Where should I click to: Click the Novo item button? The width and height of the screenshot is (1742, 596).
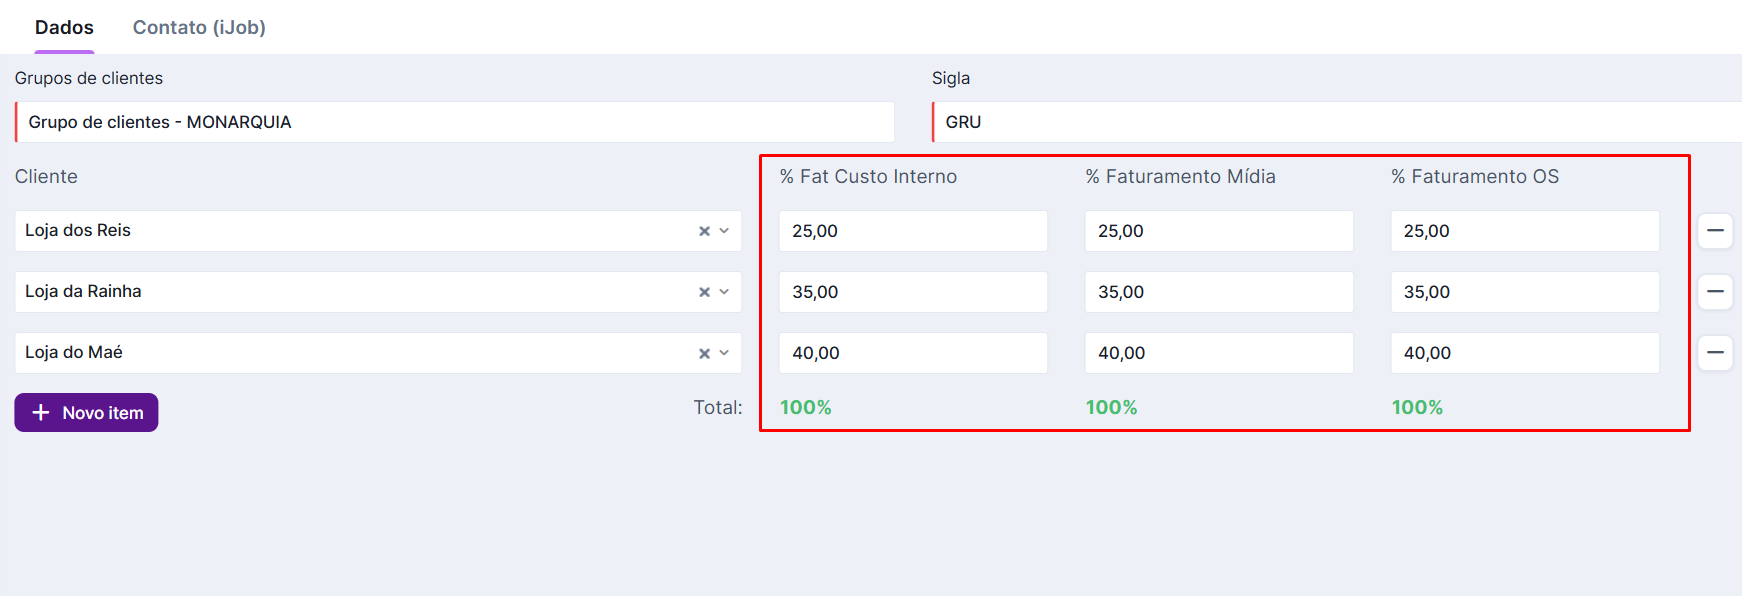click(86, 412)
